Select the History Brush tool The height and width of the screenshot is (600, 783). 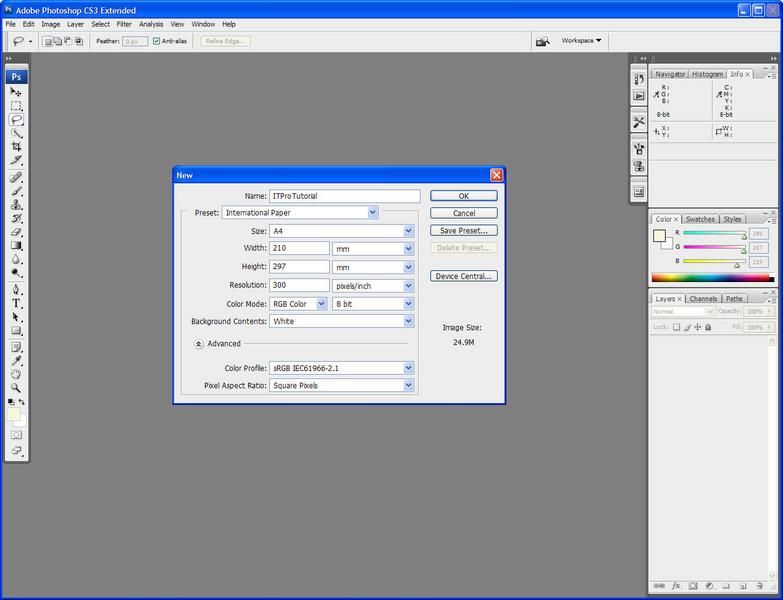click(16, 218)
